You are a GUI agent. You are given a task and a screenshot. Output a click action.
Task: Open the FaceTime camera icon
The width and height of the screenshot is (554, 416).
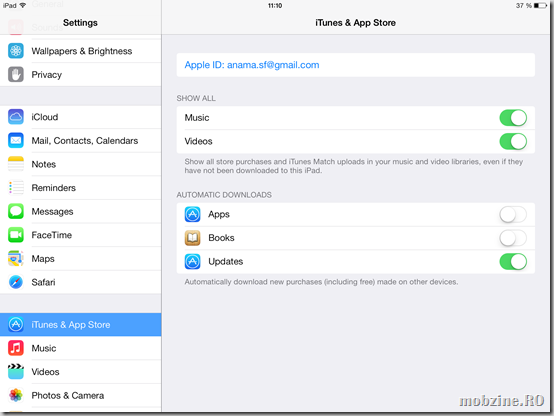click(16, 235)
